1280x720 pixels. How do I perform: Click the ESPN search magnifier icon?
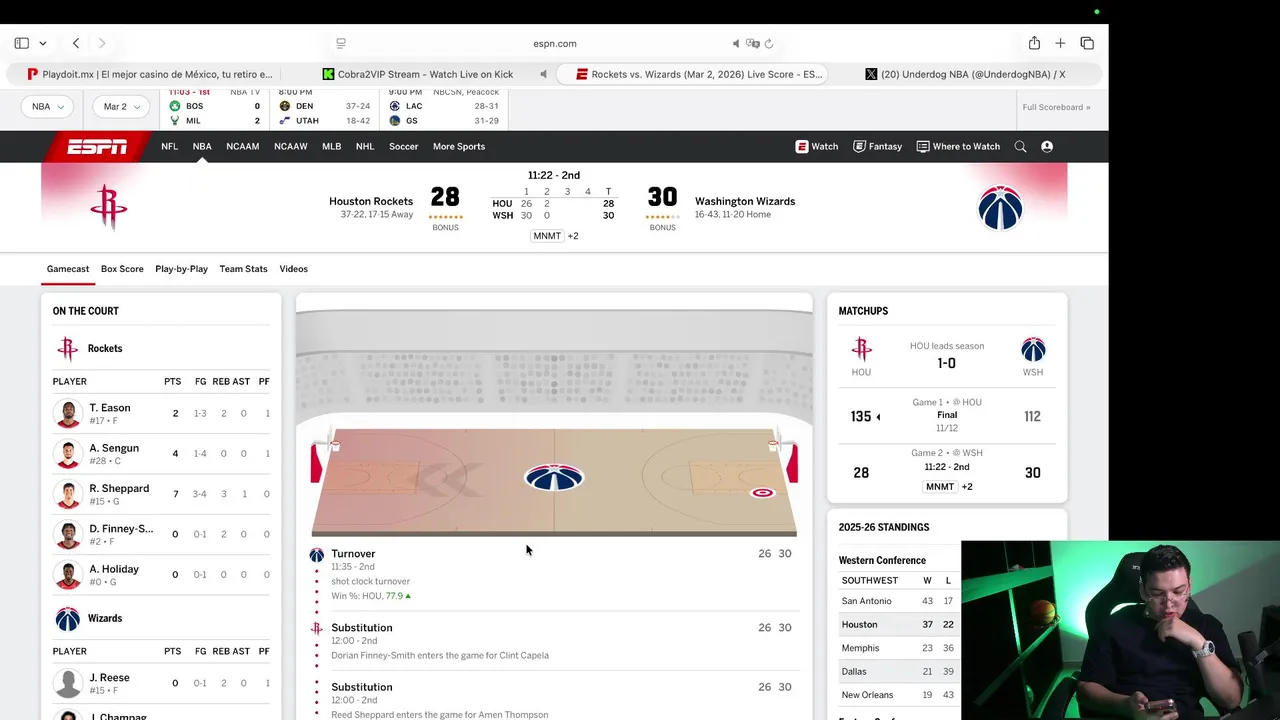coord(1020,146)
